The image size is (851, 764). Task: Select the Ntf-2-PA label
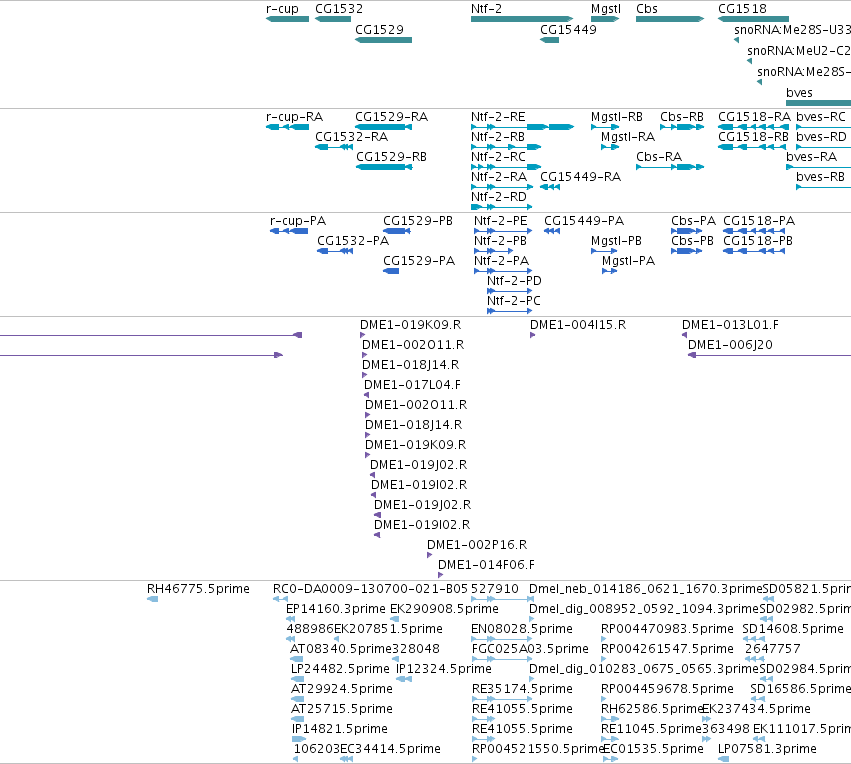pyautogui.click(x=501, y=260)
